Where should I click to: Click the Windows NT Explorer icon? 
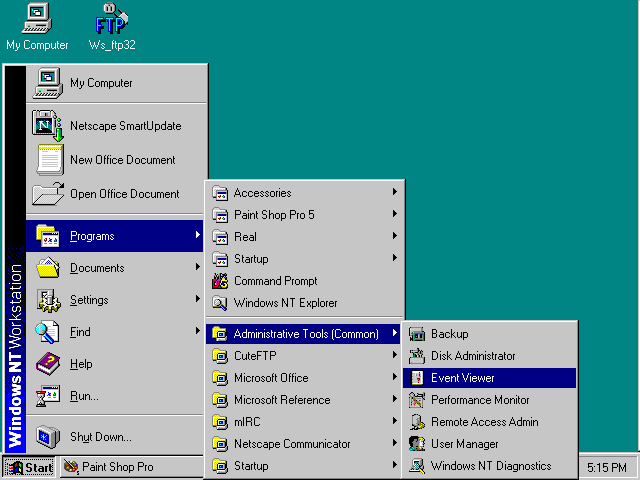[x=220, y=303]
